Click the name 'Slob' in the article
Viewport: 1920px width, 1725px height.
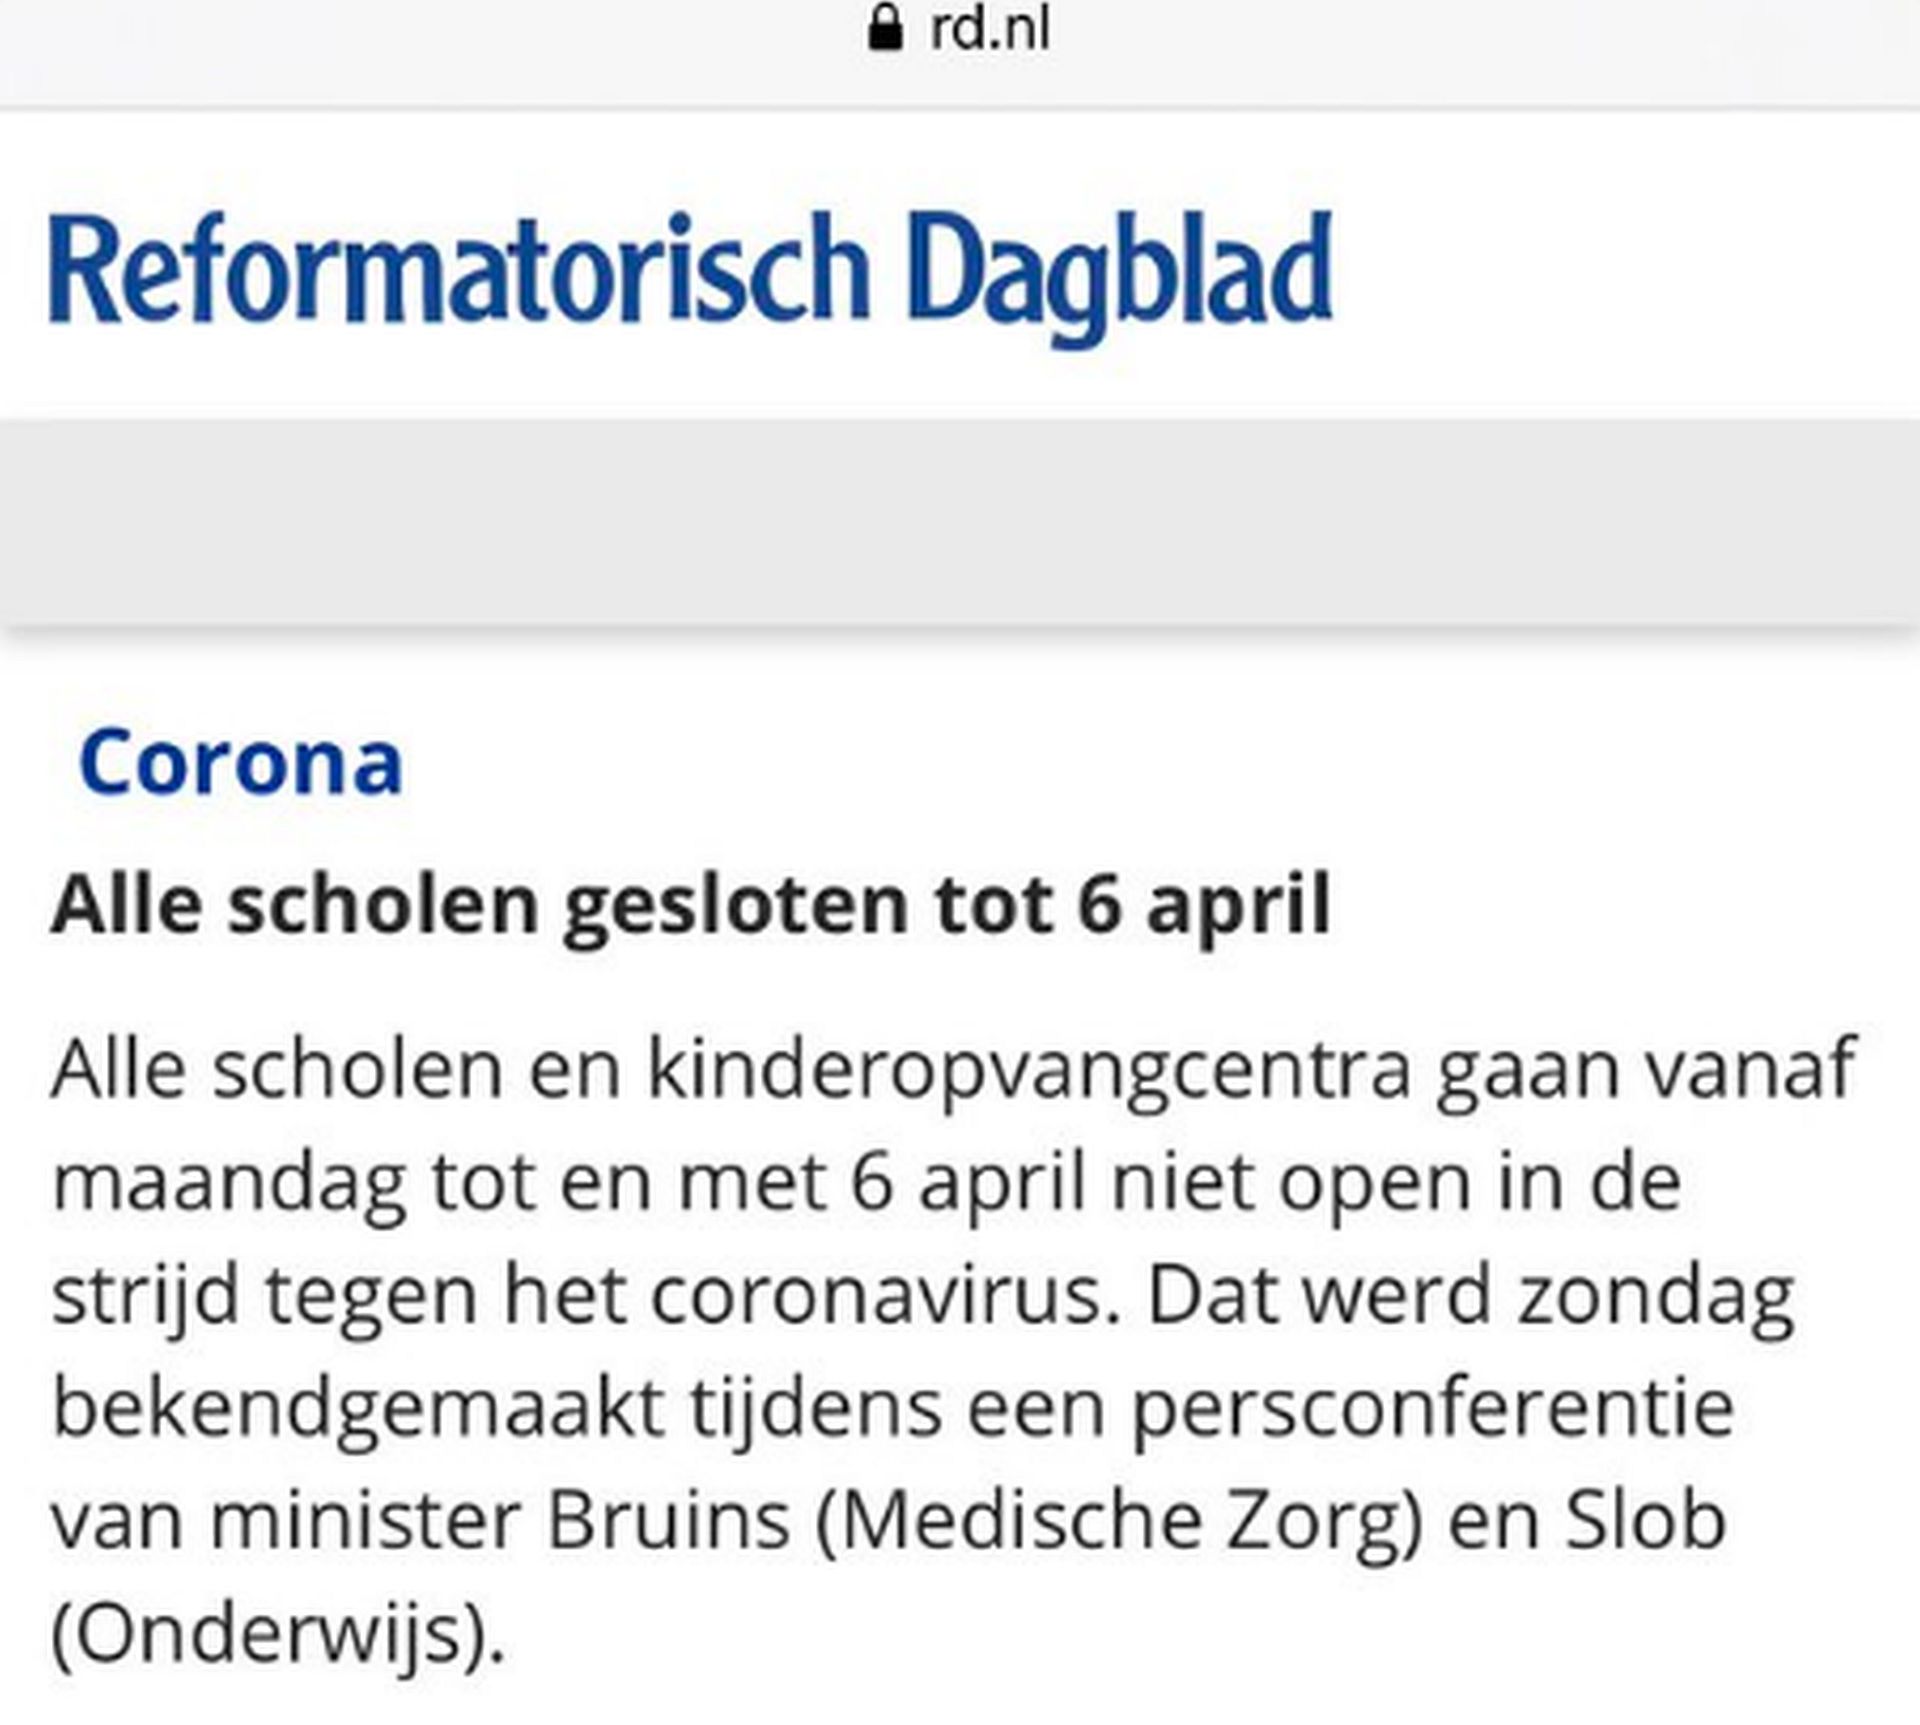(x=1645, y=1521)
